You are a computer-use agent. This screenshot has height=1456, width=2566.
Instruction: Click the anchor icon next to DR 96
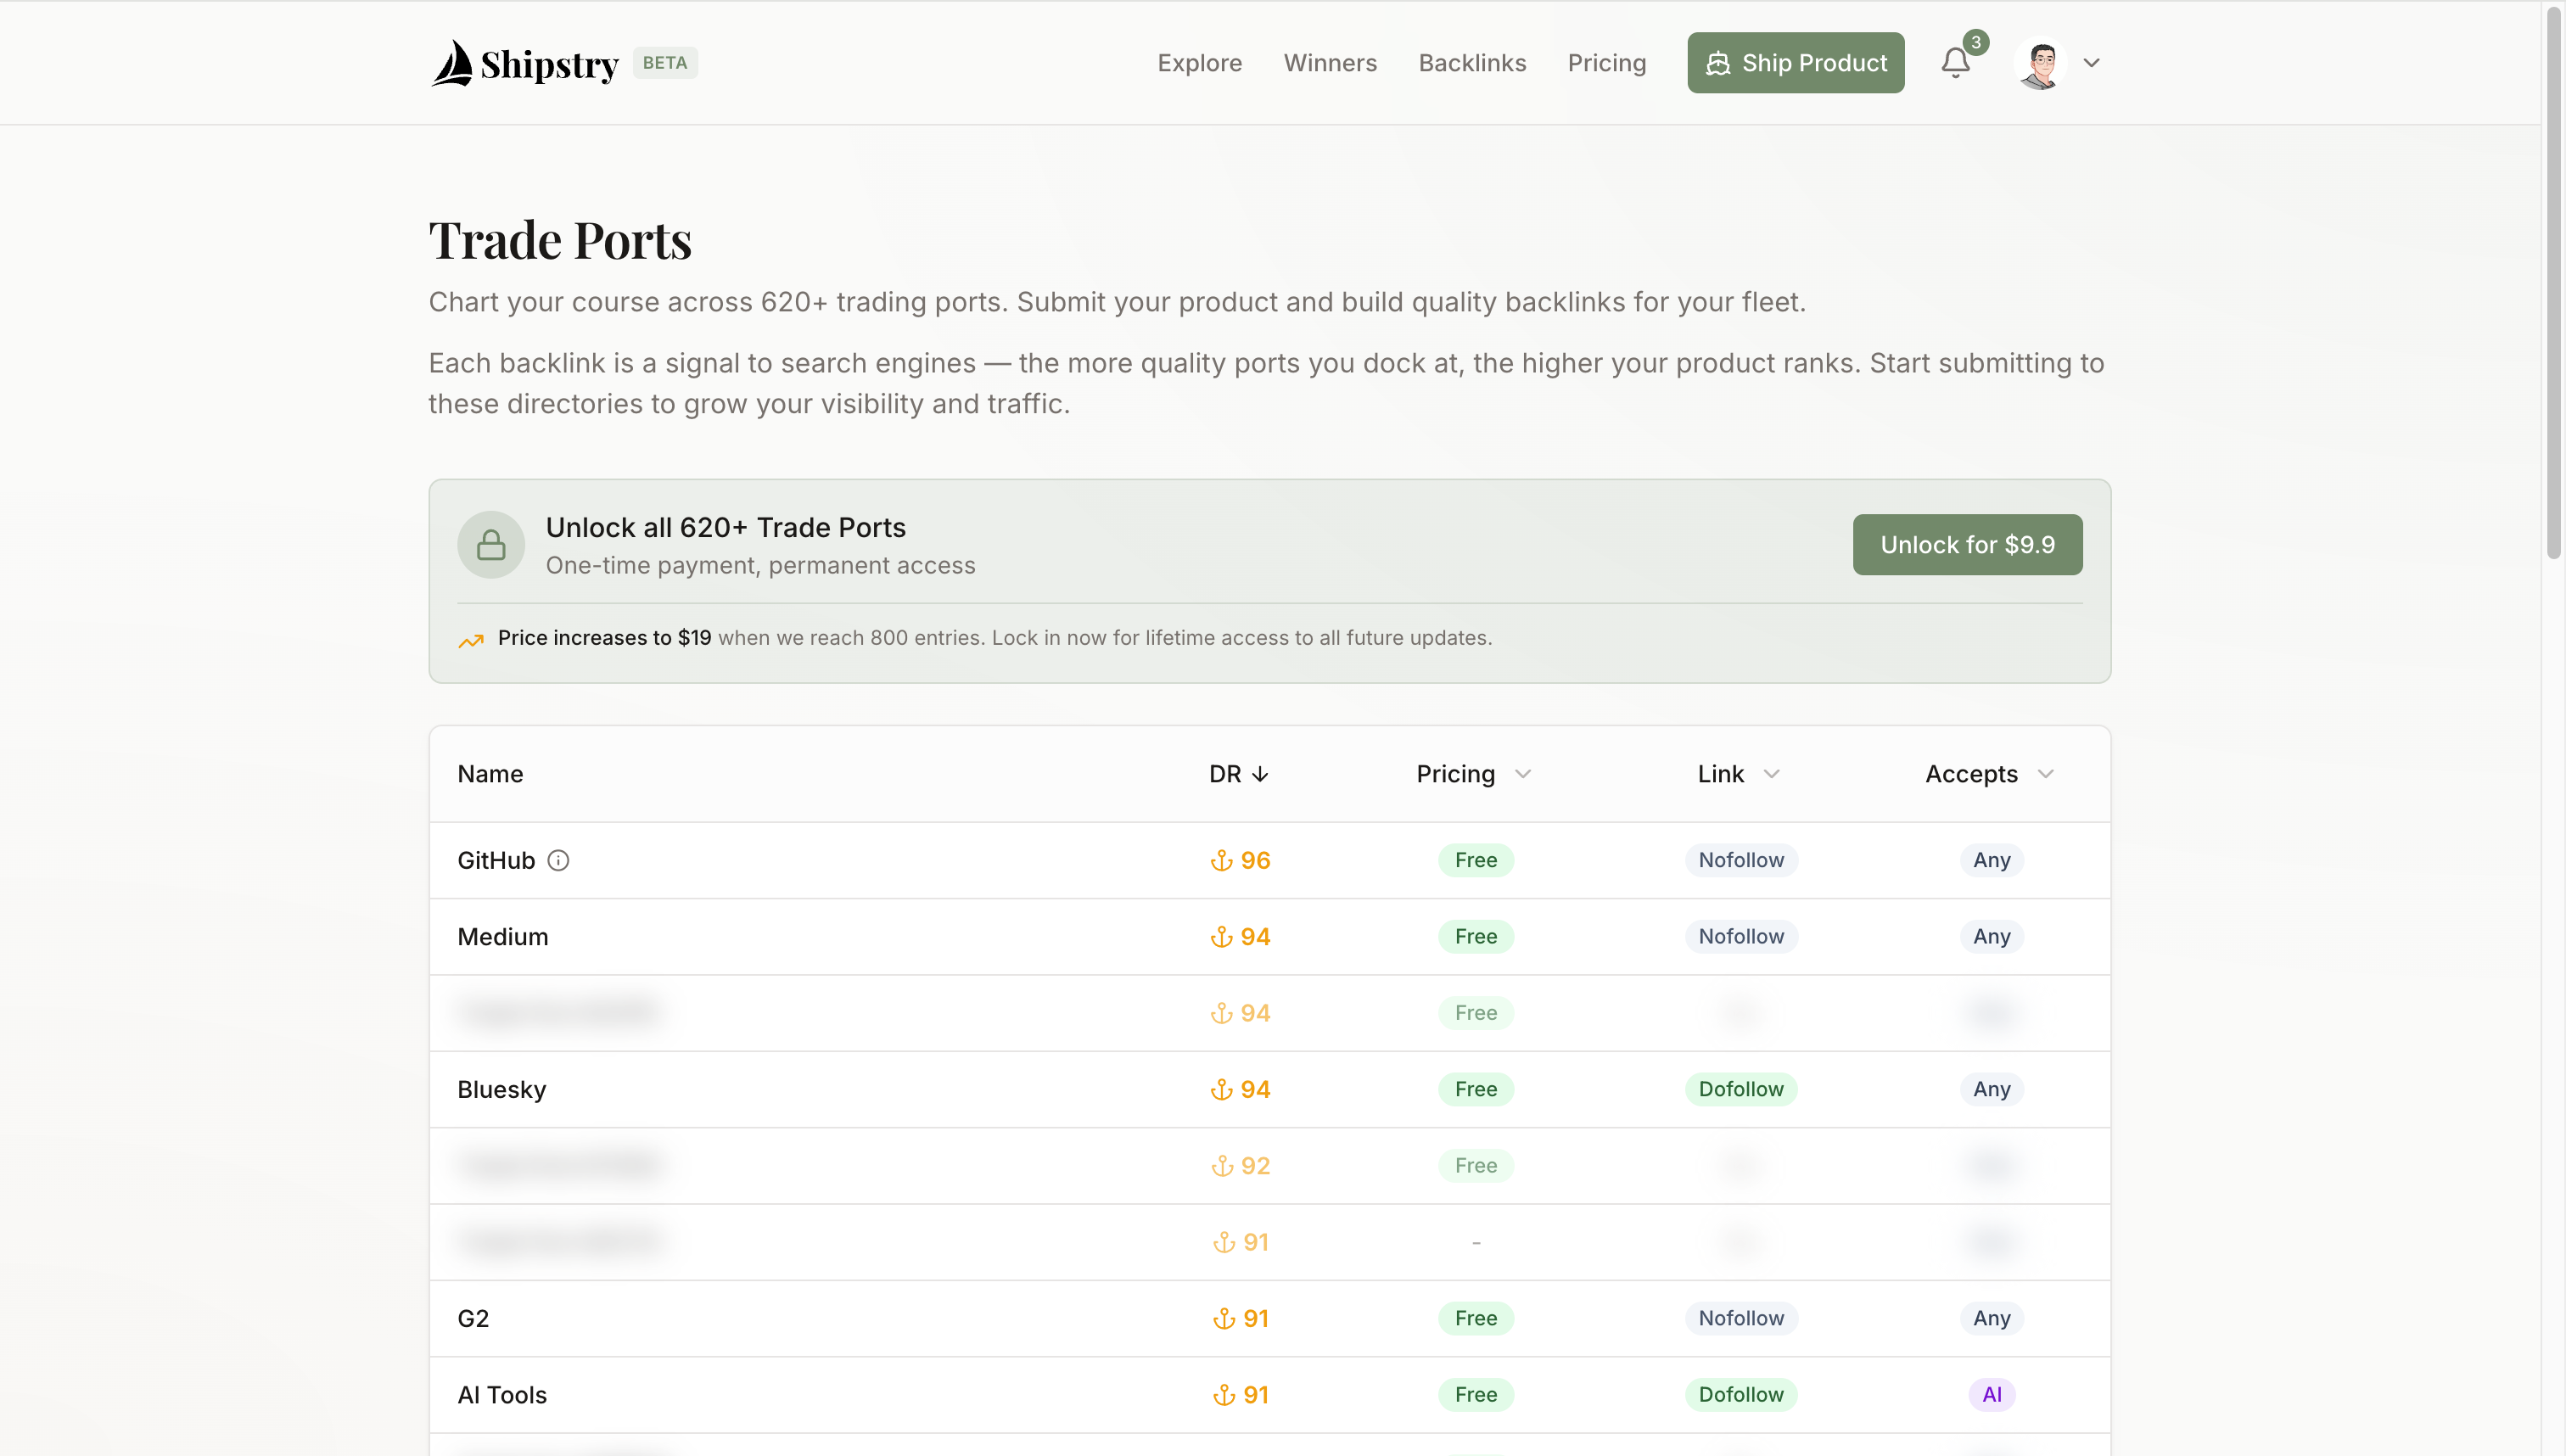[x=1221, y=860]
